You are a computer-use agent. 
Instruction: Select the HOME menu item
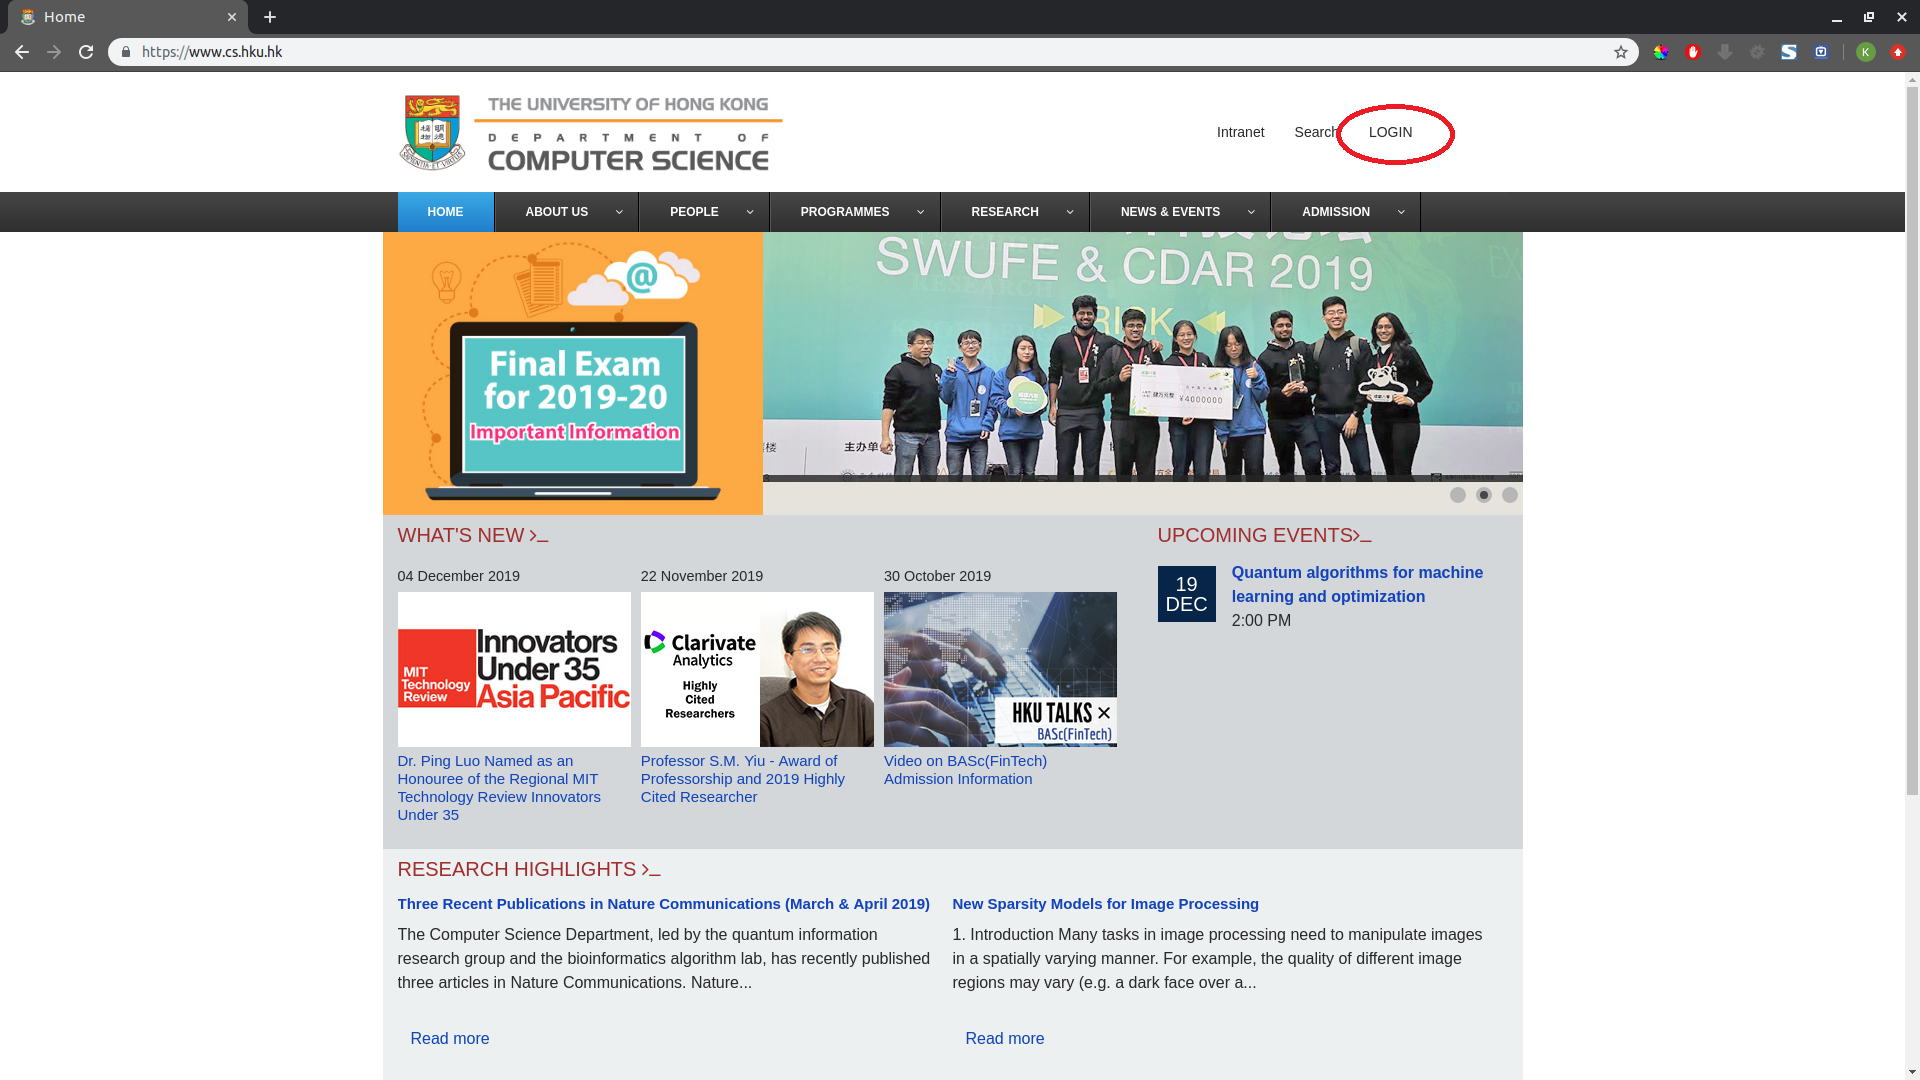pos(445,212)
